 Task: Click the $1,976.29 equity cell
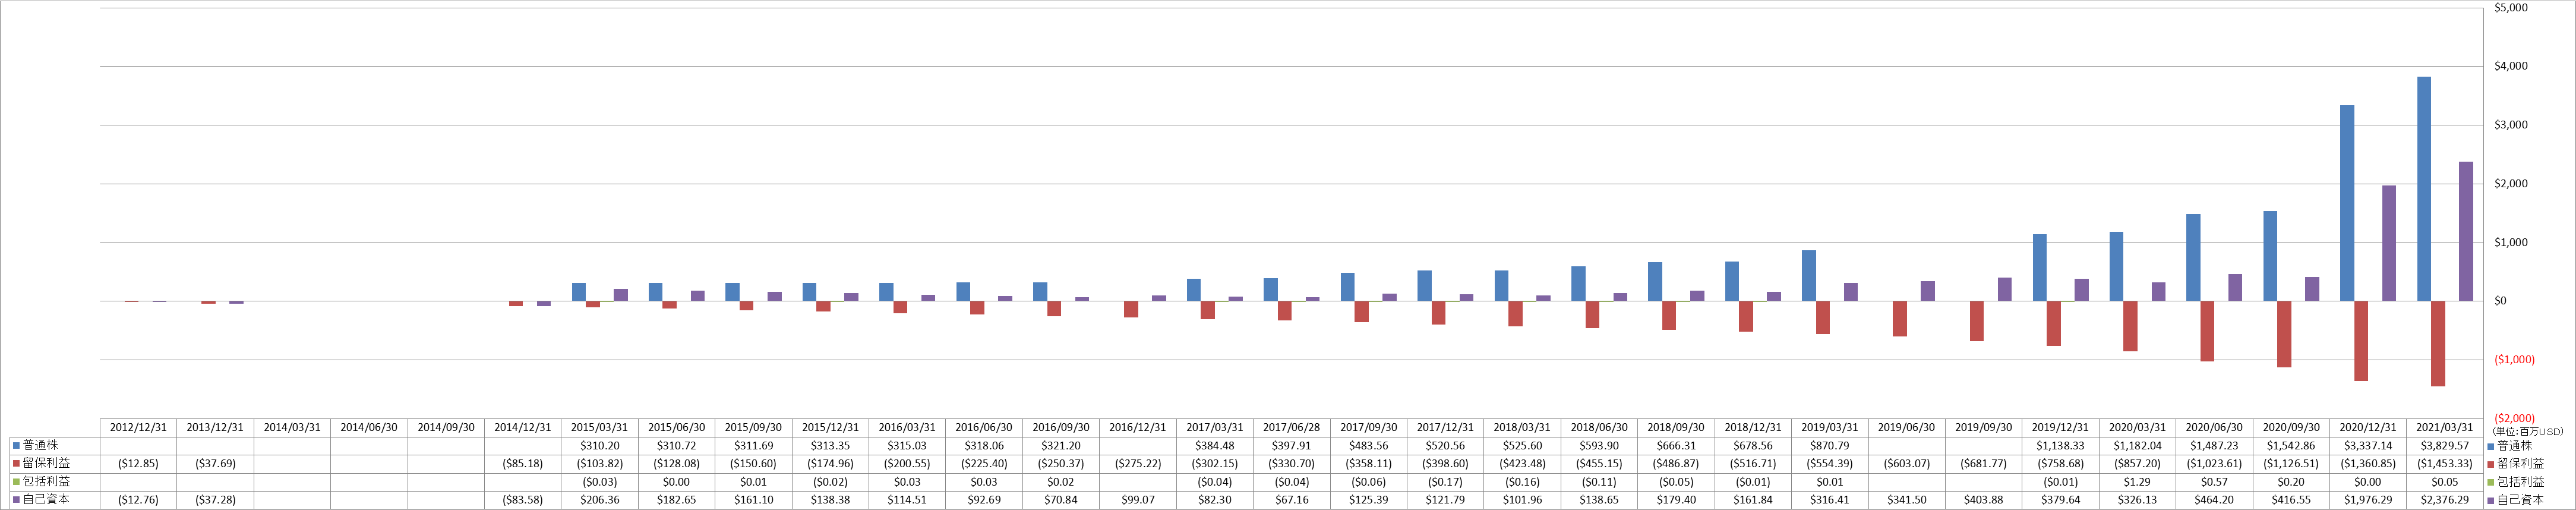click(x=2368, y=500)
